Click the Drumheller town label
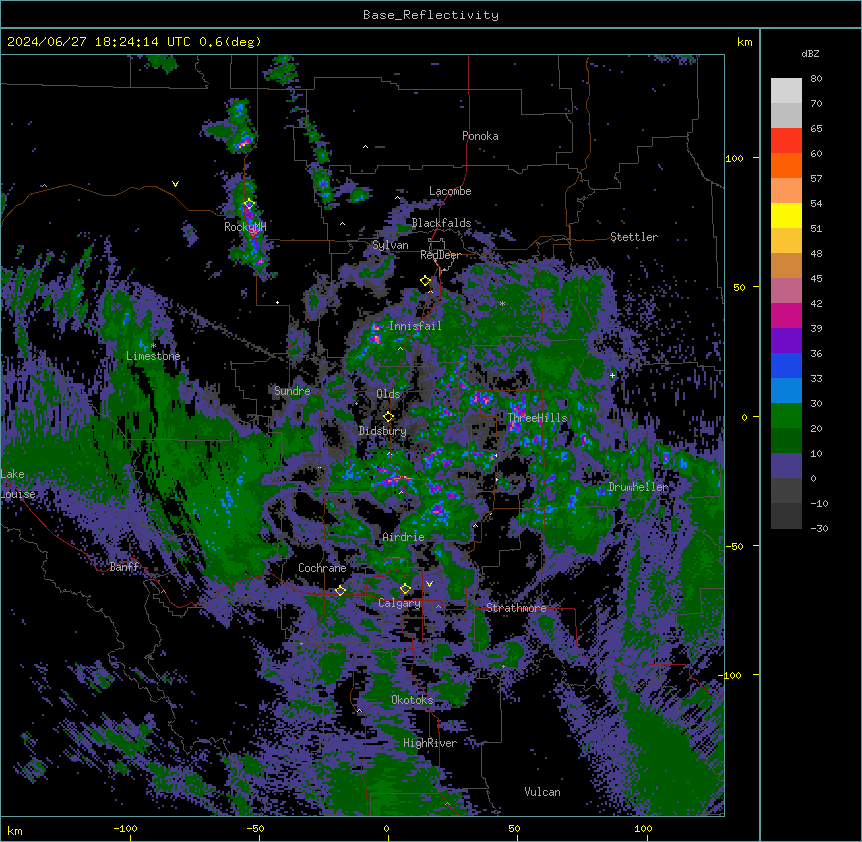 coord(638,487)
